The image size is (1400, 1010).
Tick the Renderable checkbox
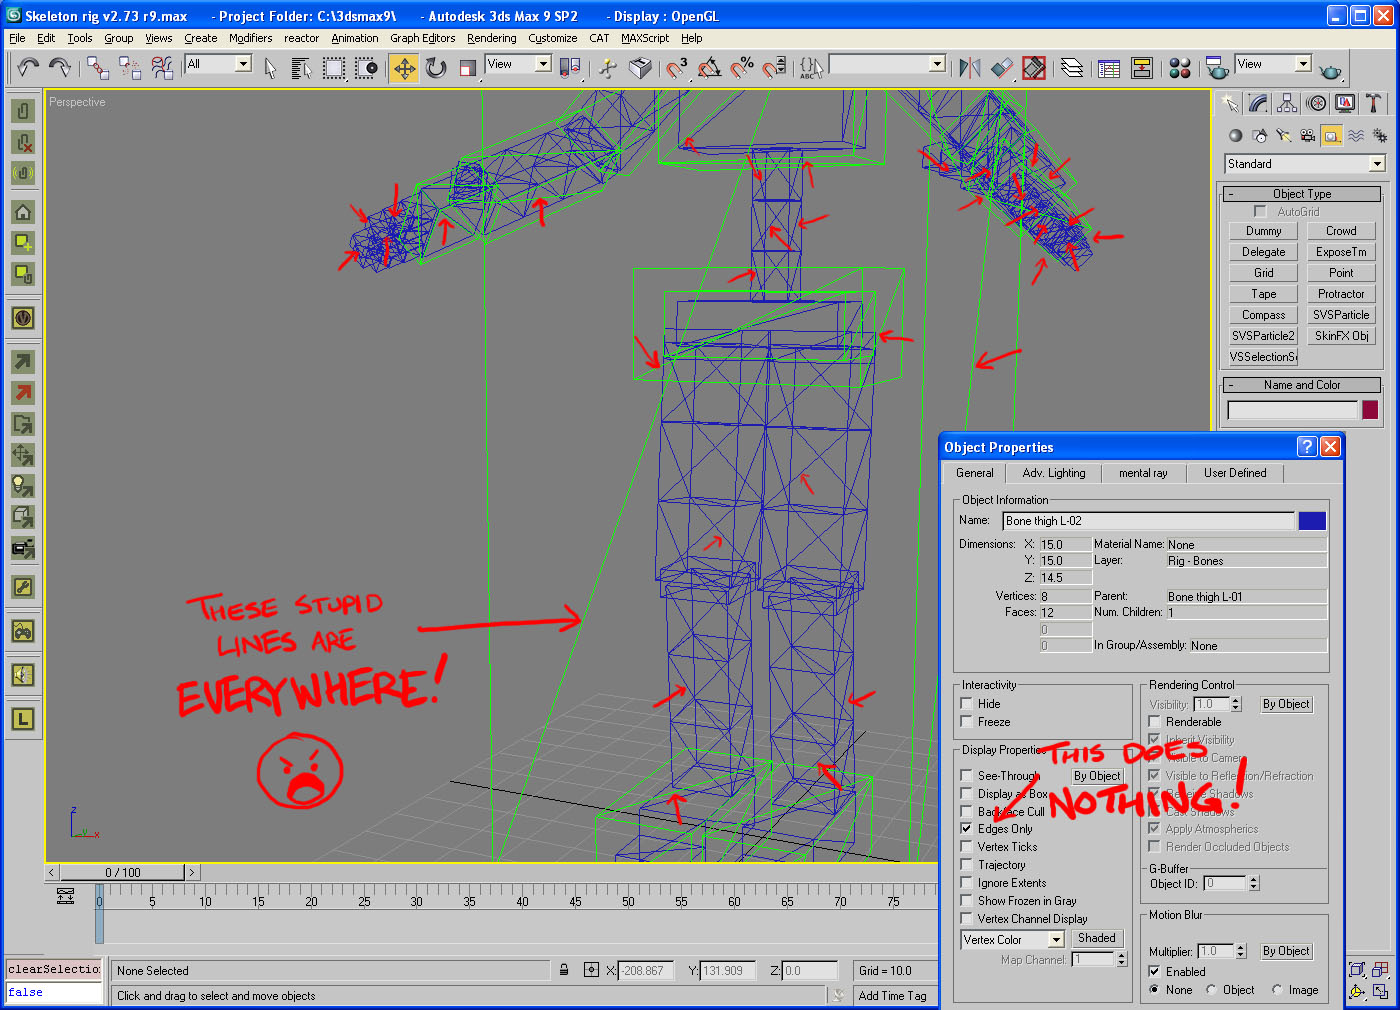pos(1154,721)
